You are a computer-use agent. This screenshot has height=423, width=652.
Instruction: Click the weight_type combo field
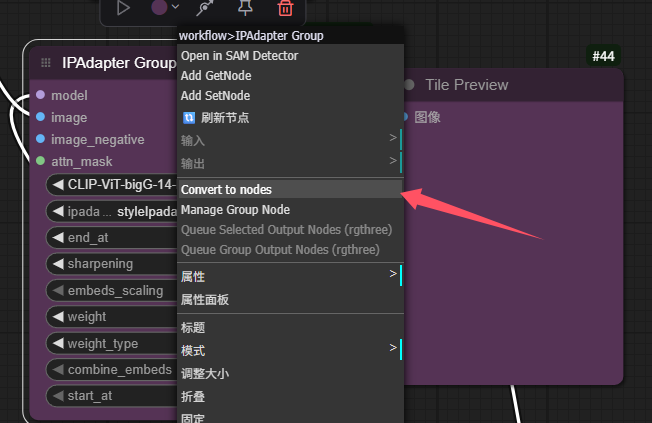(112, 343)
